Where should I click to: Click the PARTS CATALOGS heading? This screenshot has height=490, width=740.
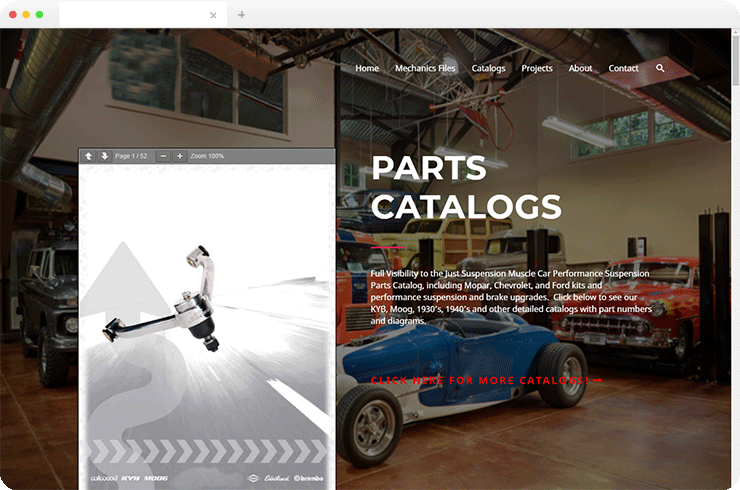[x=466, y=187]
